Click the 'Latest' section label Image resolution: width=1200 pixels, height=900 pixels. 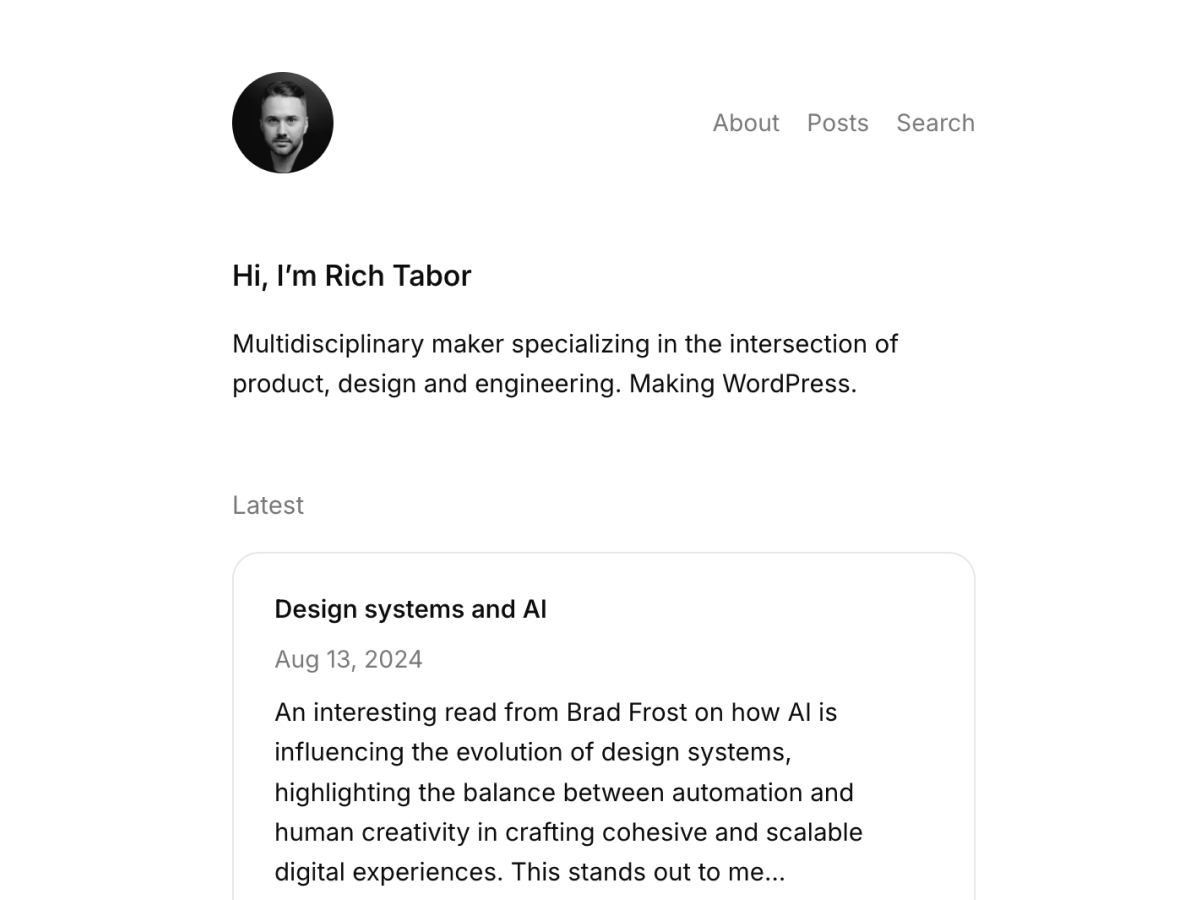(x=267, y=505)
